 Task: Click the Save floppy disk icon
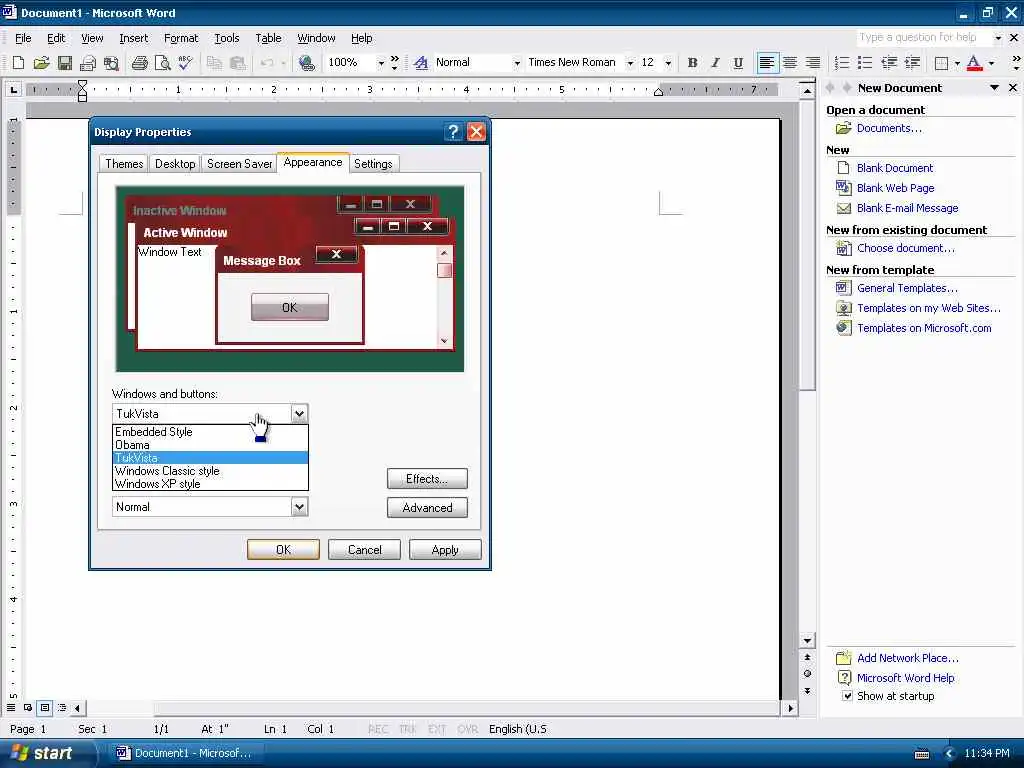click(65, 63)
